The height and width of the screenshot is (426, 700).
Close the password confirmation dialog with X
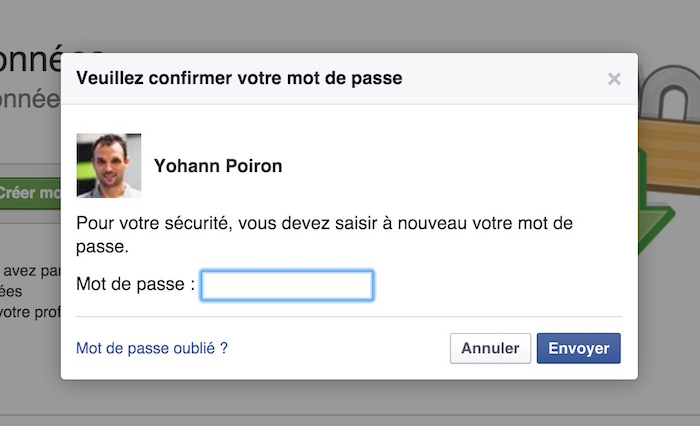tap(614, 79)
